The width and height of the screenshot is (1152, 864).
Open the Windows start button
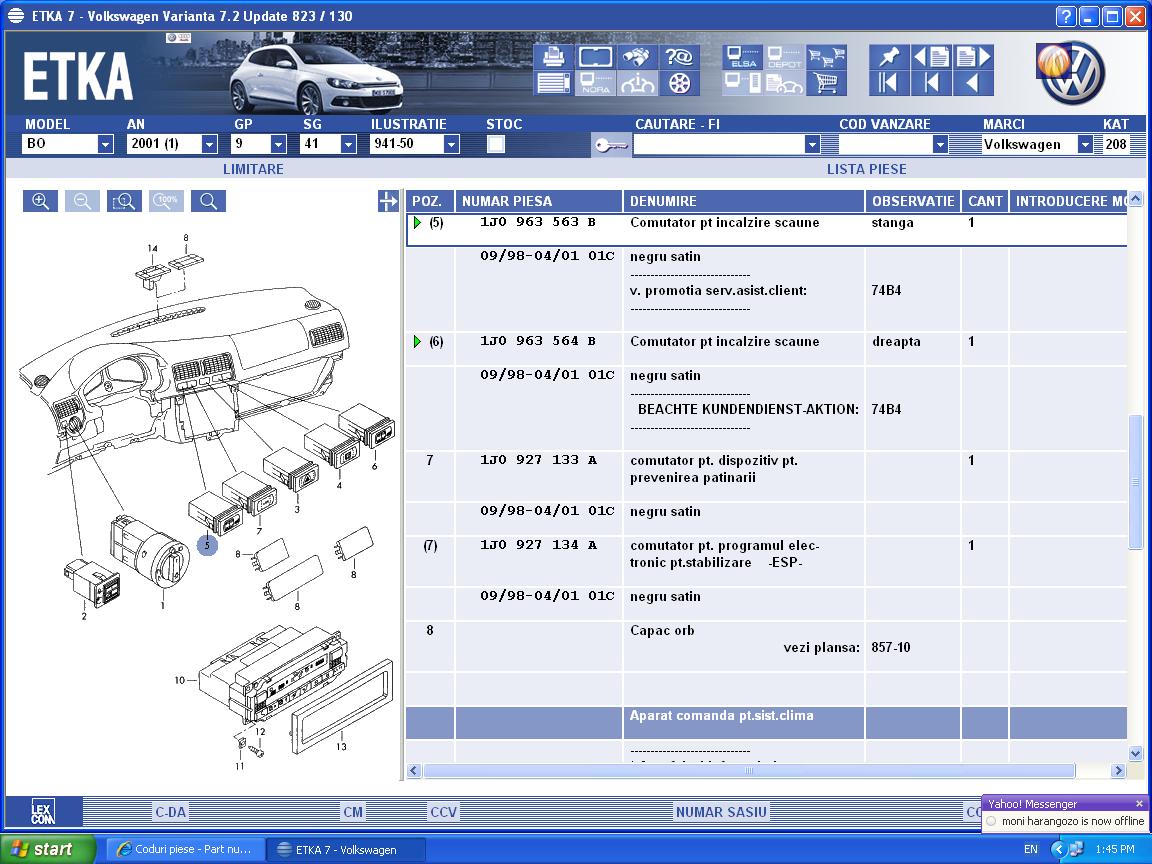point(48,849)
